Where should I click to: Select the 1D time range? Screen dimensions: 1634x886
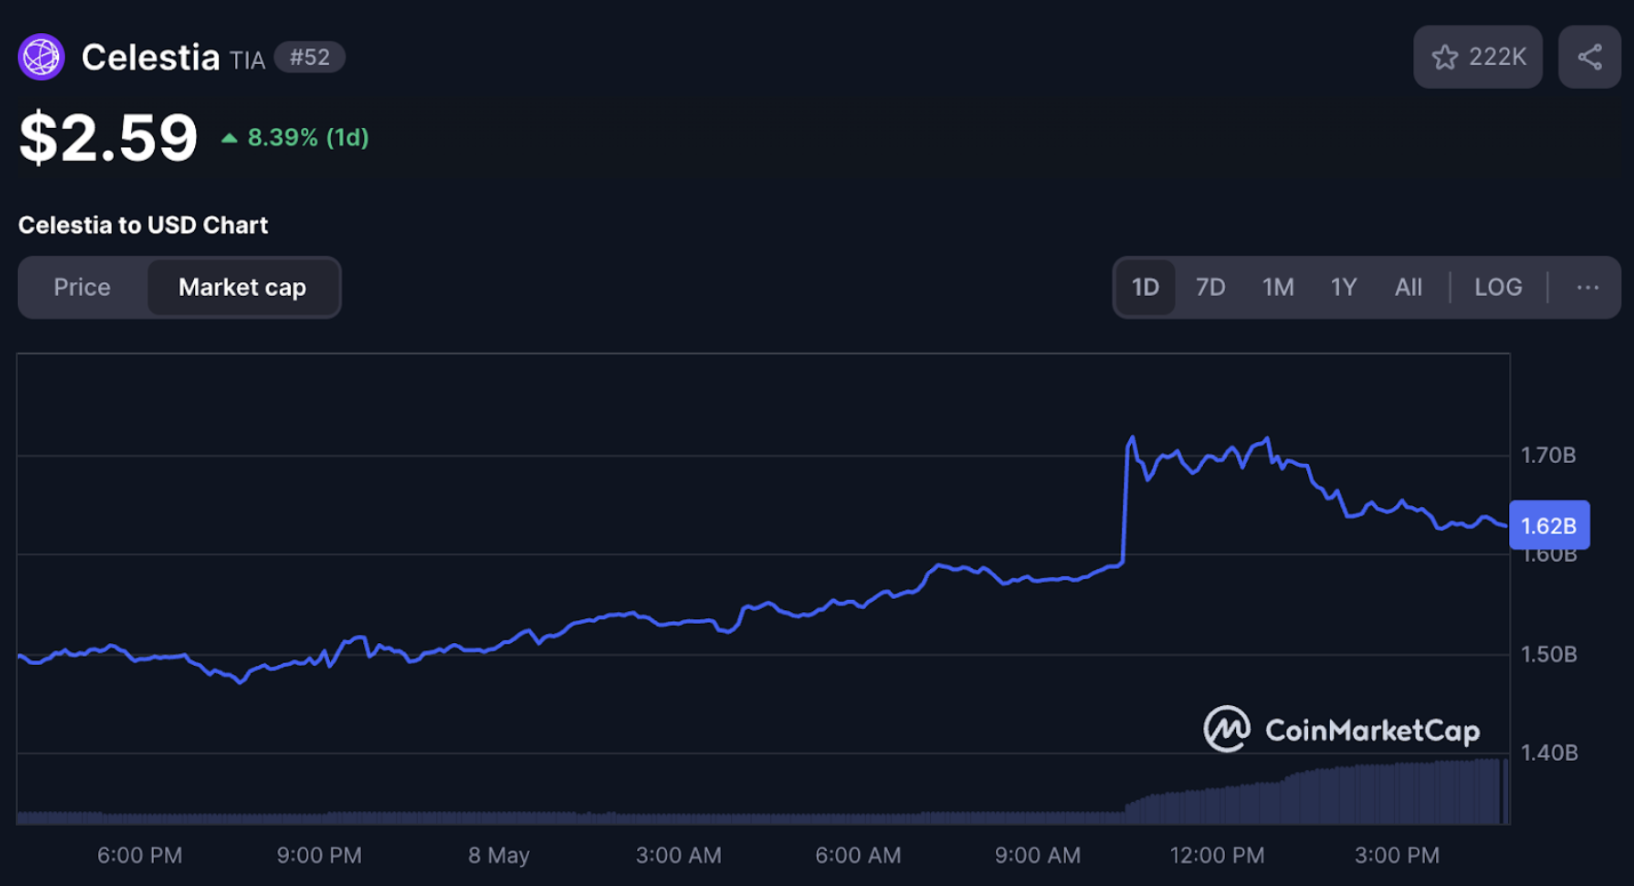(x=1146, y=288)
